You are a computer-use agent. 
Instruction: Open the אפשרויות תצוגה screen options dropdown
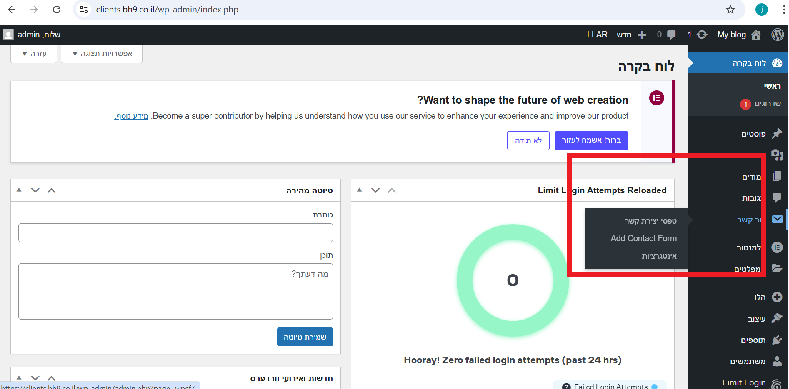(x=102, y=53)
